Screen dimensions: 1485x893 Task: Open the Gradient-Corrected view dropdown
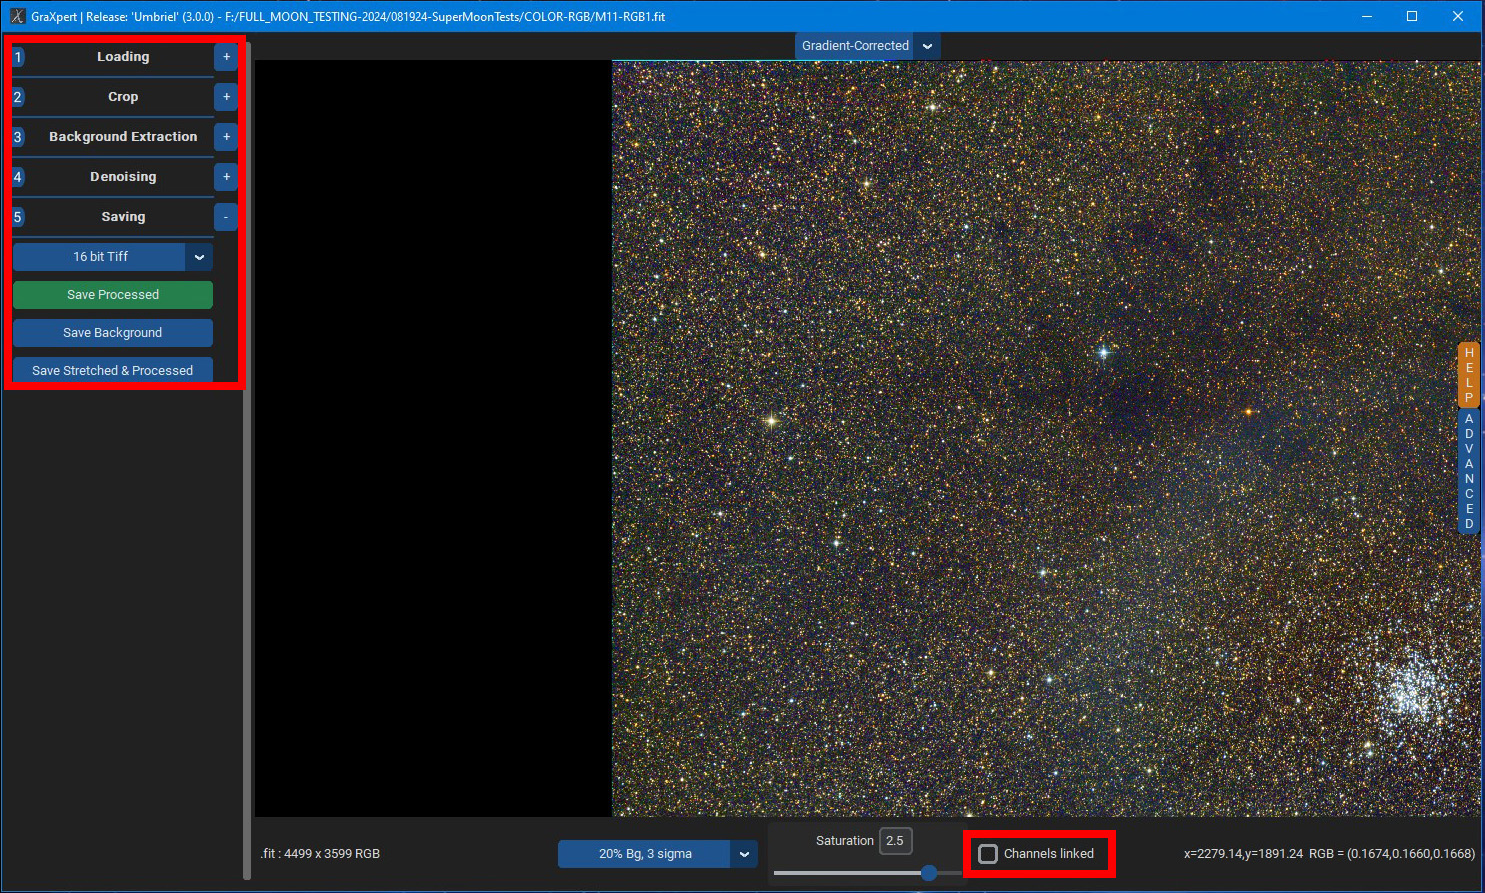click(927, 46)
